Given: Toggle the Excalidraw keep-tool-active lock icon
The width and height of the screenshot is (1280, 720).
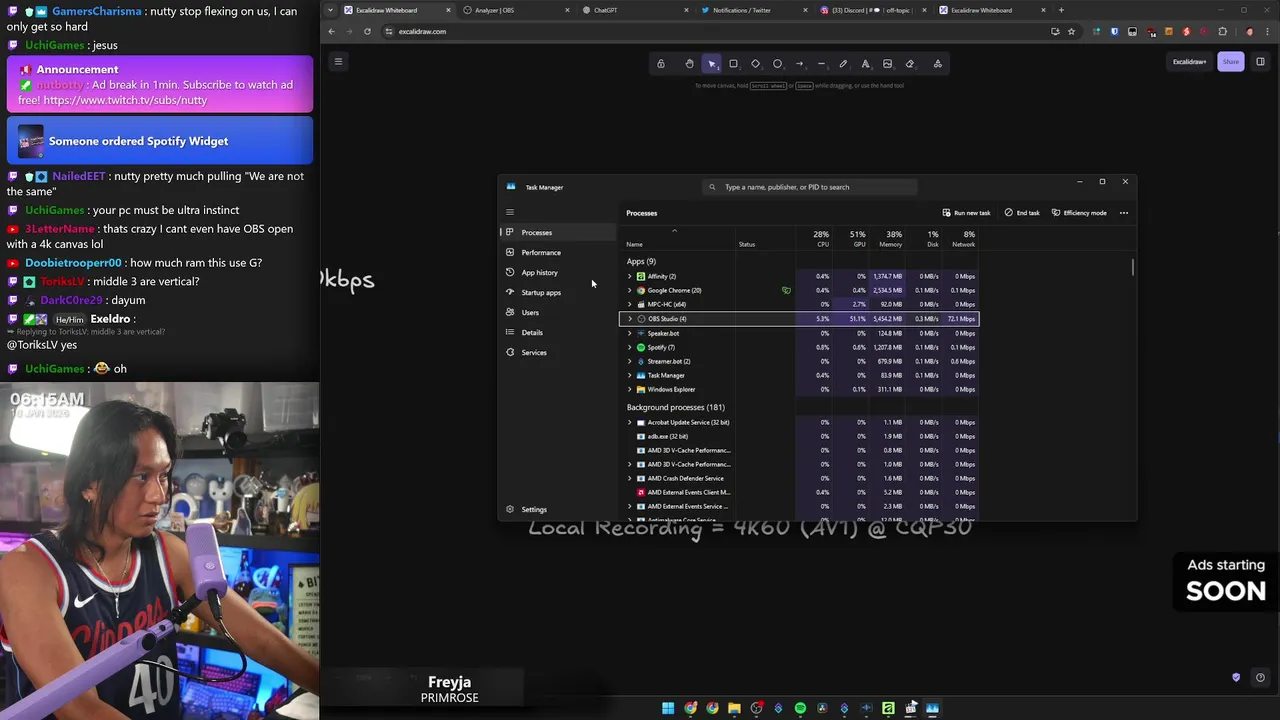Looking at the screenshot, I should pos(661,63).
